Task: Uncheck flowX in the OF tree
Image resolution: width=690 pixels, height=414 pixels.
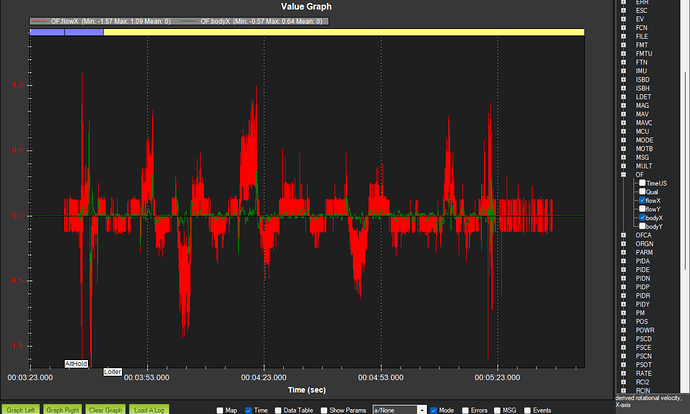Action: click(x=642, y=200)
